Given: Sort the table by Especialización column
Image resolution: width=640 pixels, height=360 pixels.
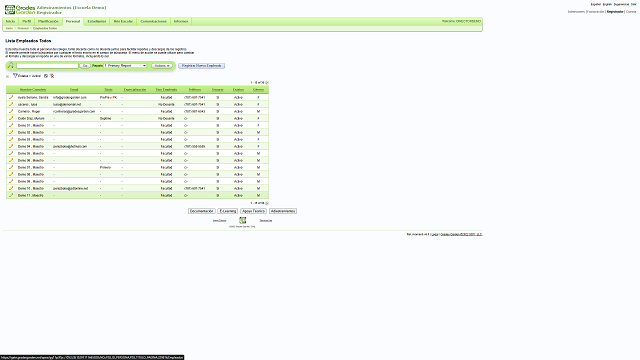Looking at the screenshot, I should 135,89.
